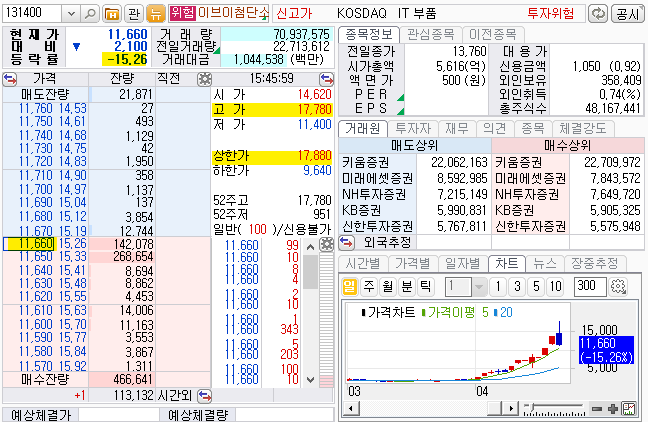648x422 pixels.
Task: Click the swap arrows icon beside 가격 header
Action: (10, 79)
